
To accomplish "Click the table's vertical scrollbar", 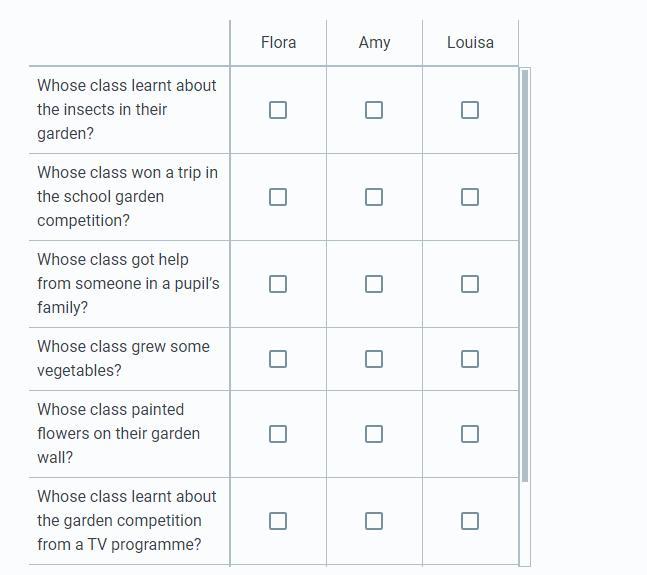I will click(525, 275).
